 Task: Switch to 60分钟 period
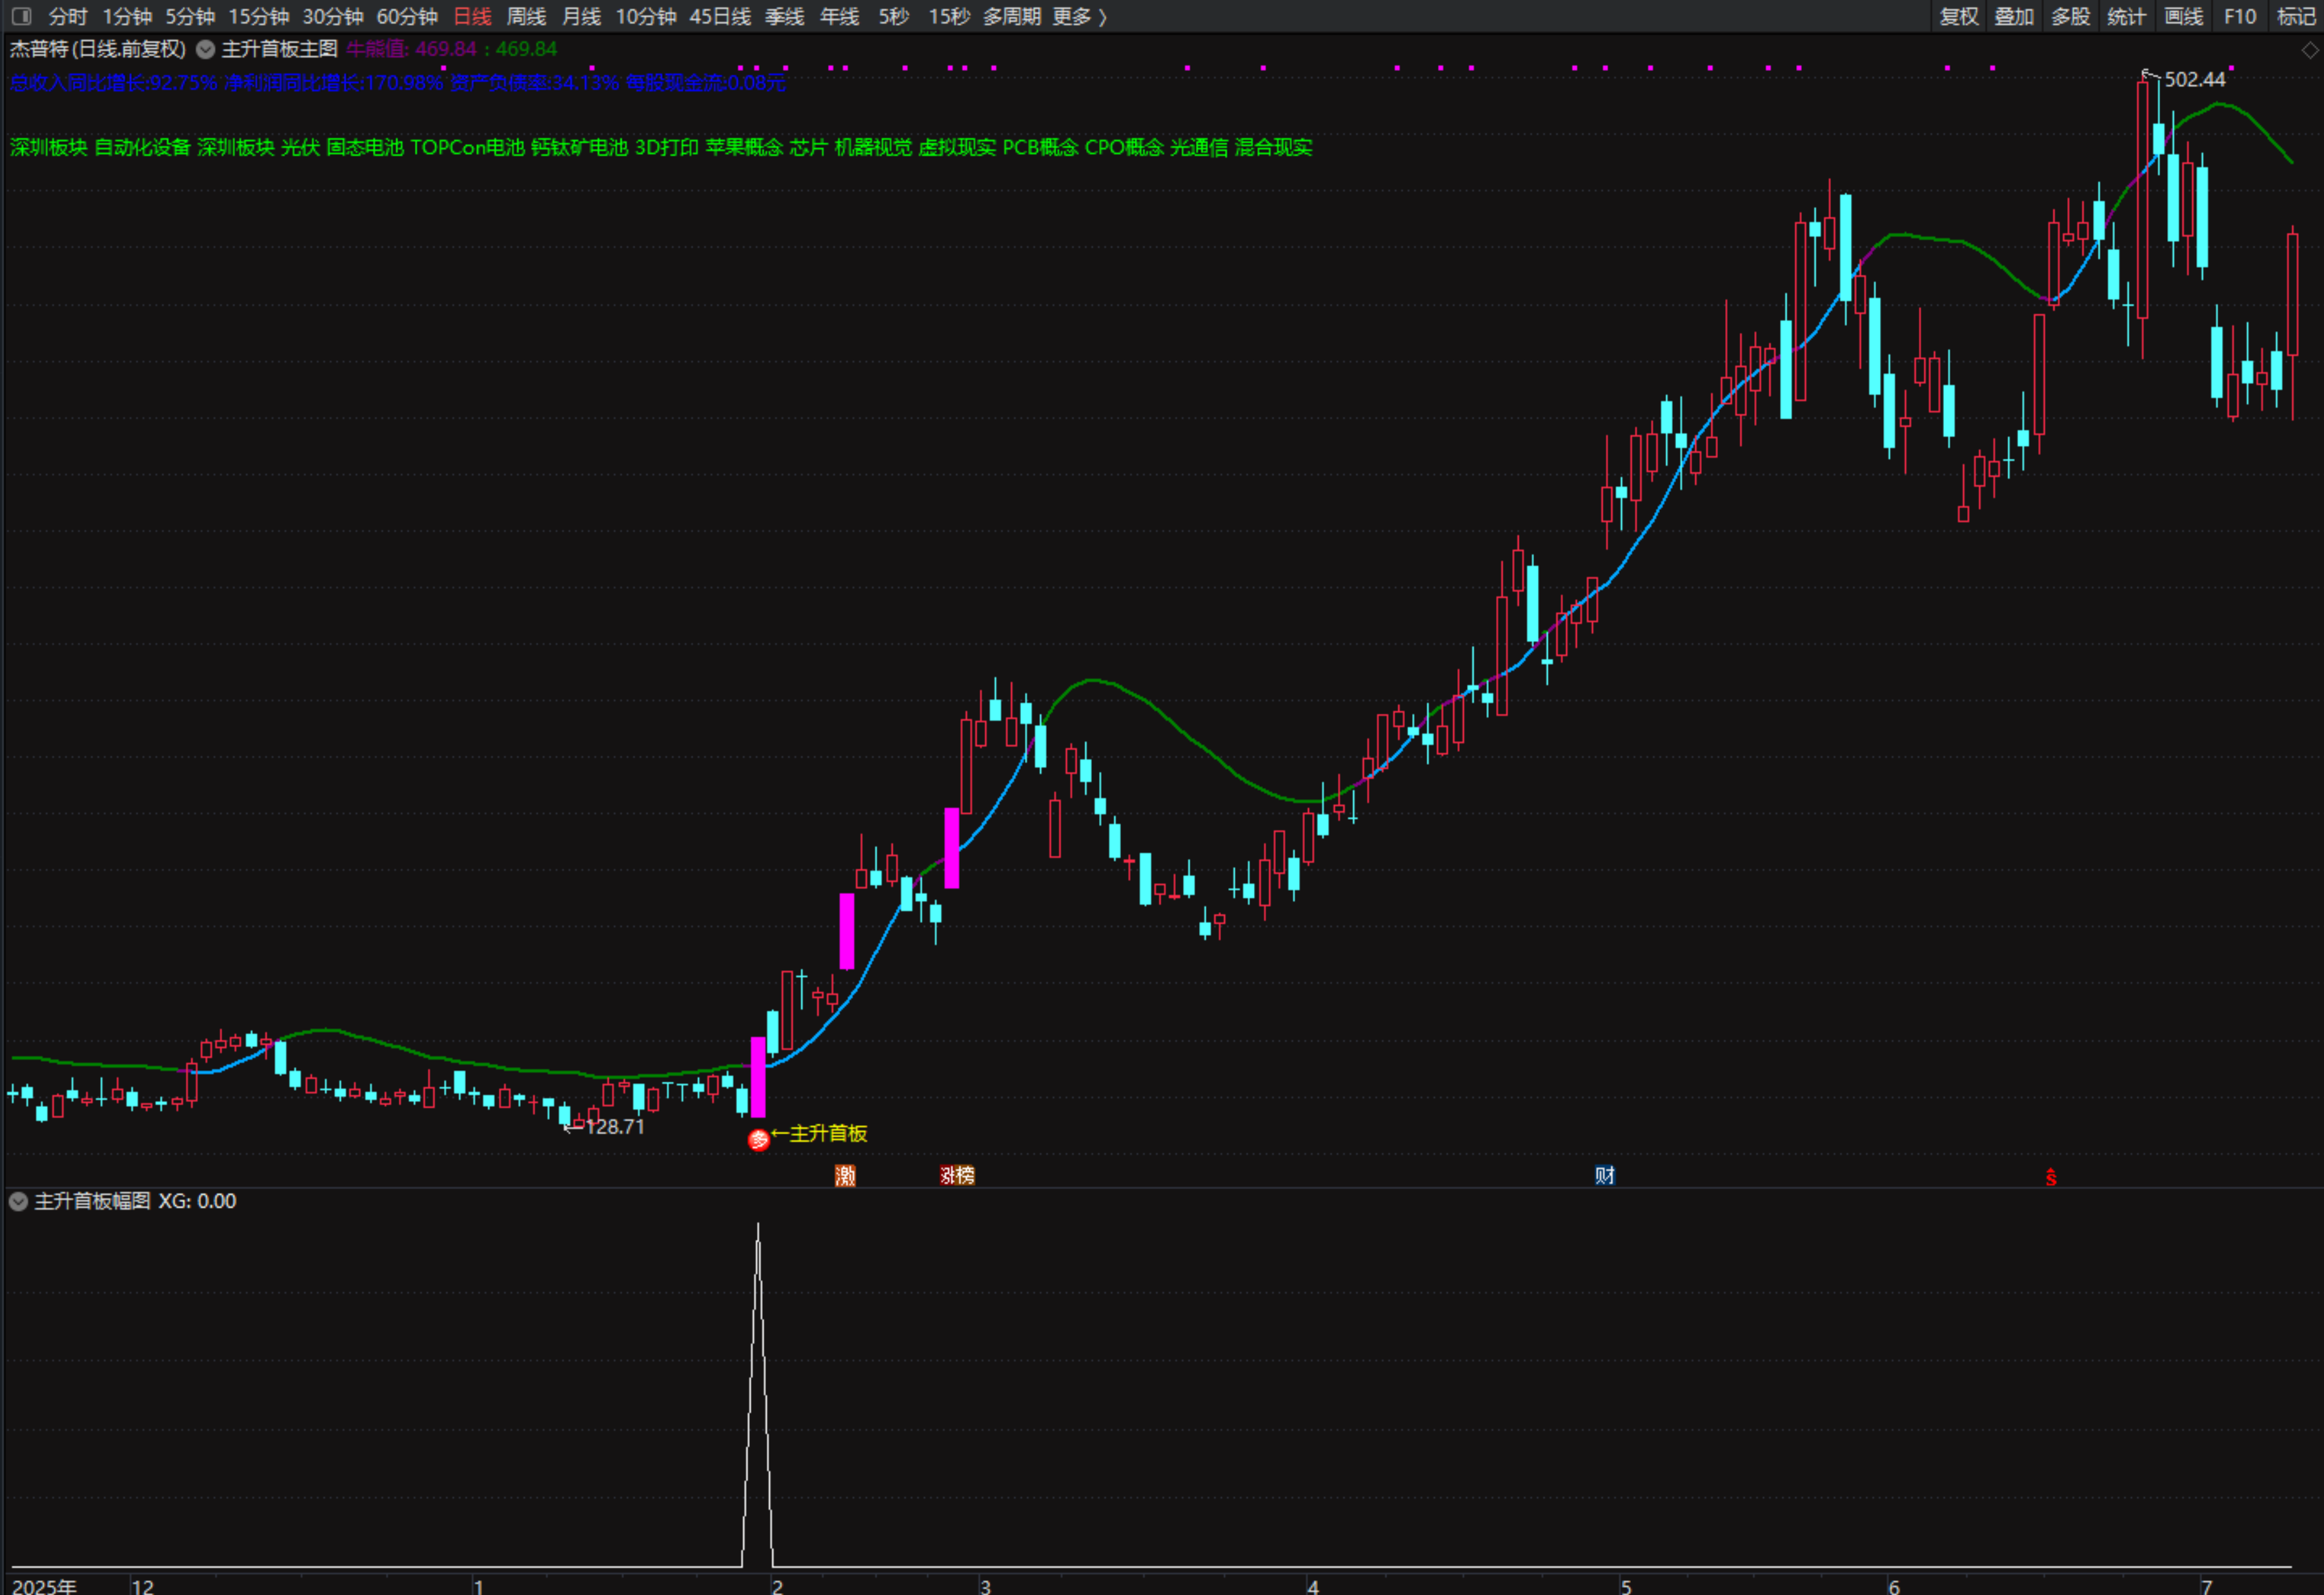[x=407, y=16]
